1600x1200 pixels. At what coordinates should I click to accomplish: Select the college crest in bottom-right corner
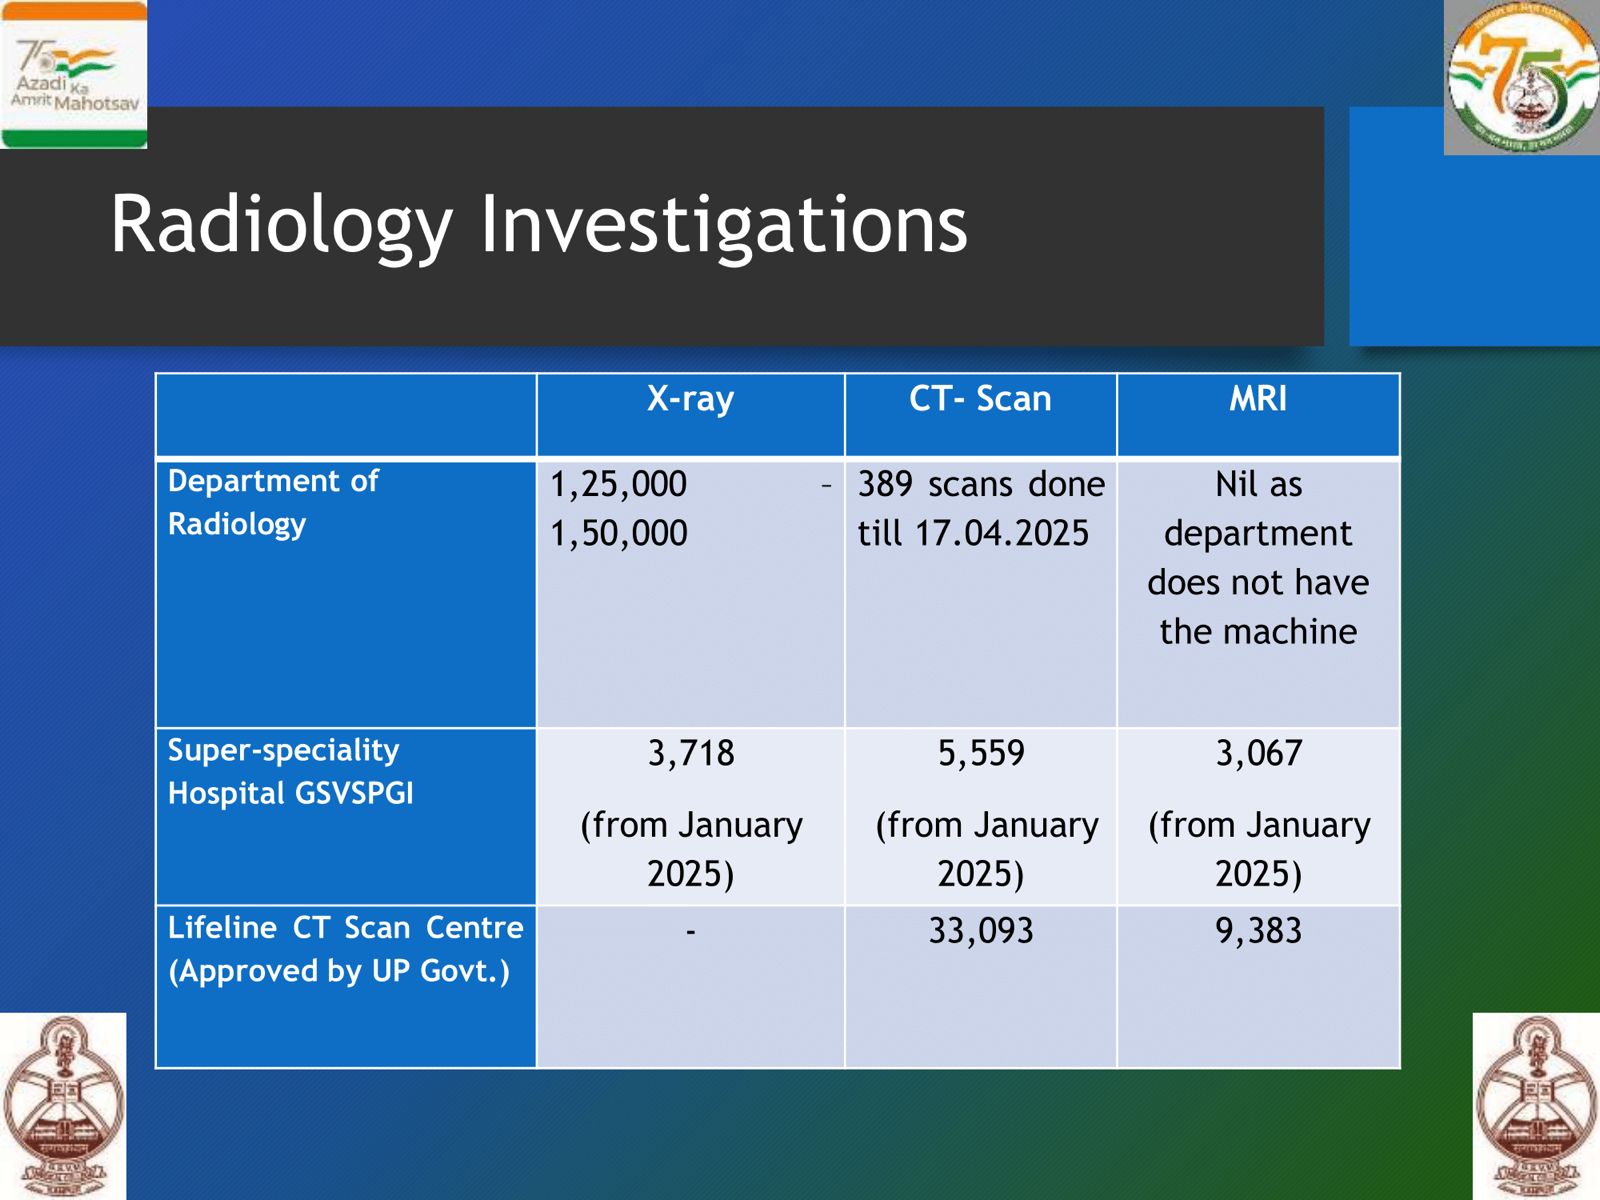tap(1536, 1106)
